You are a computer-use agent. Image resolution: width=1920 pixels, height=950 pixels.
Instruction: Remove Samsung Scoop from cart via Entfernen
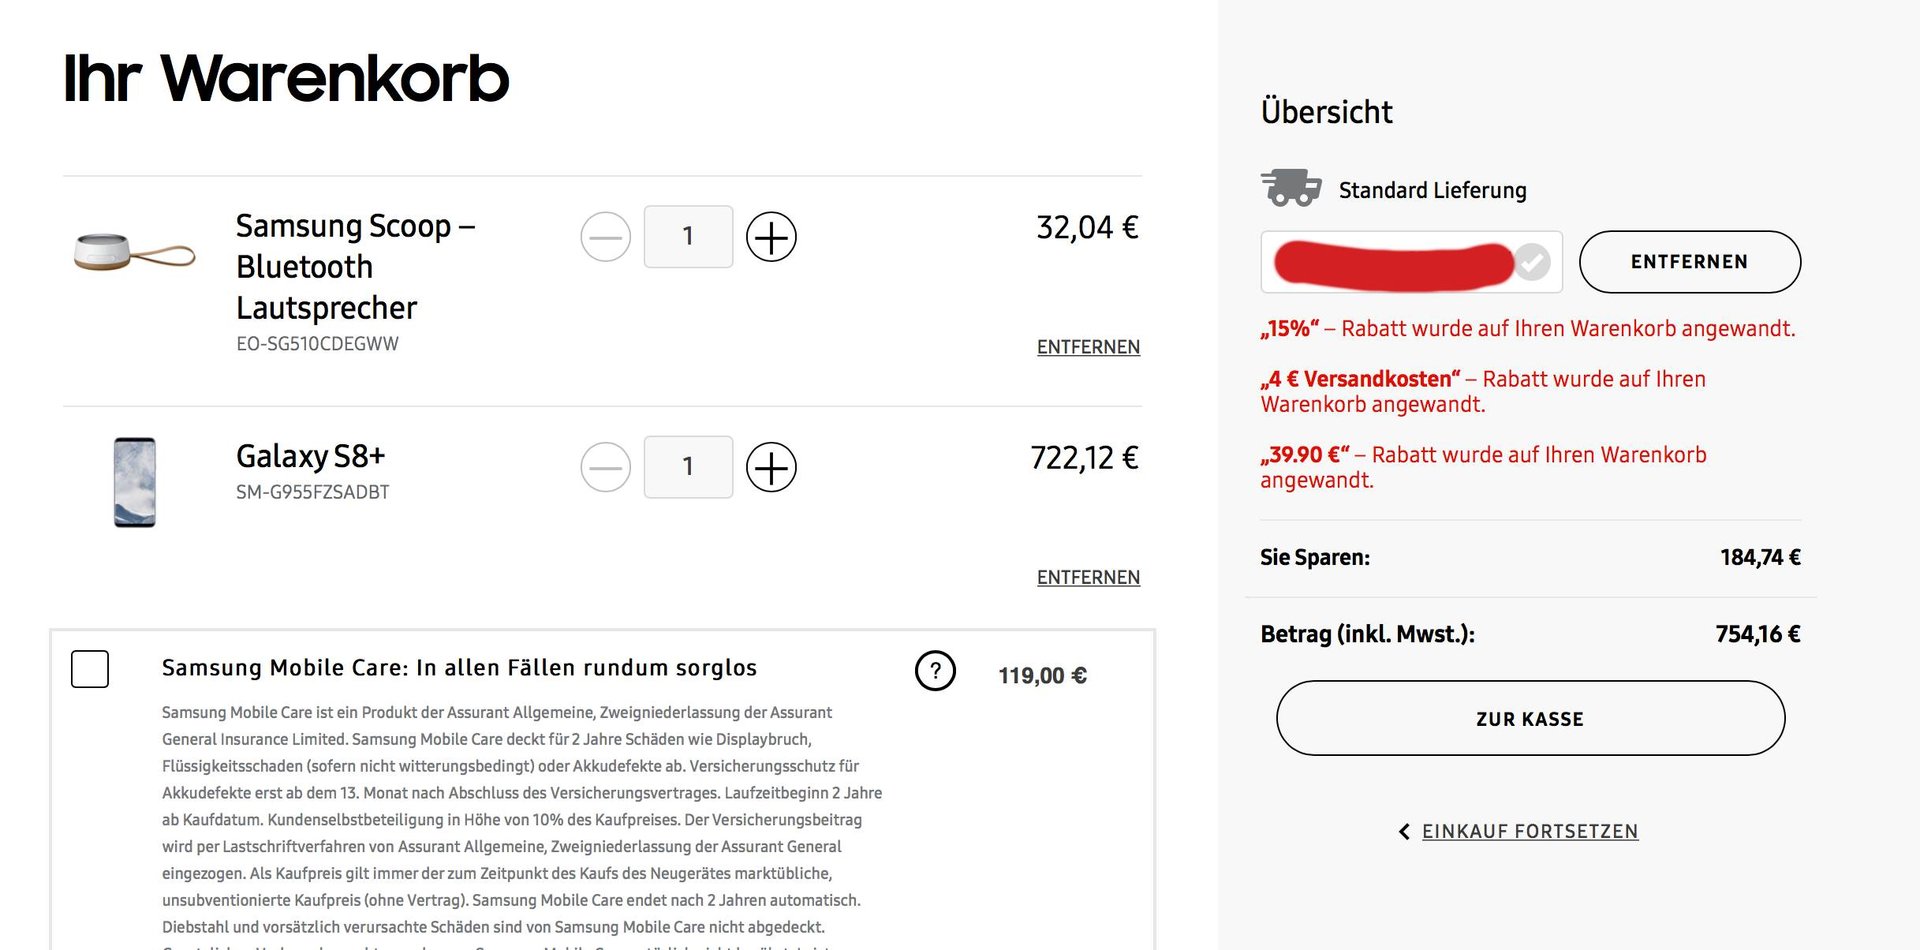(1088, 347)
